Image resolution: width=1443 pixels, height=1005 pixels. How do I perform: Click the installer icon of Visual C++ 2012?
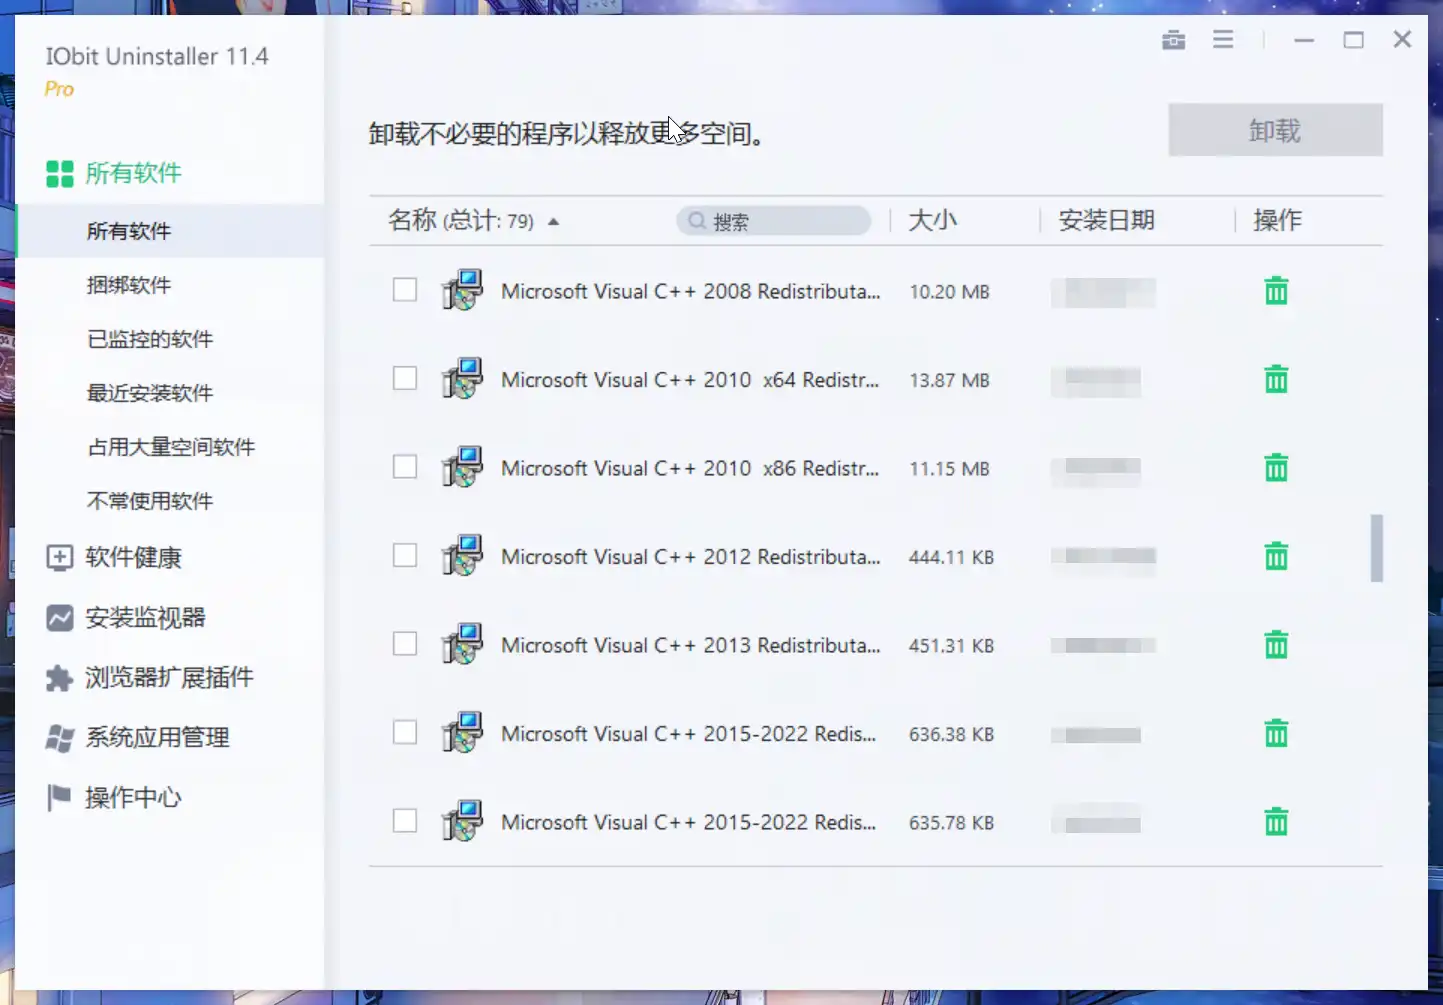(x=462, y=555)
